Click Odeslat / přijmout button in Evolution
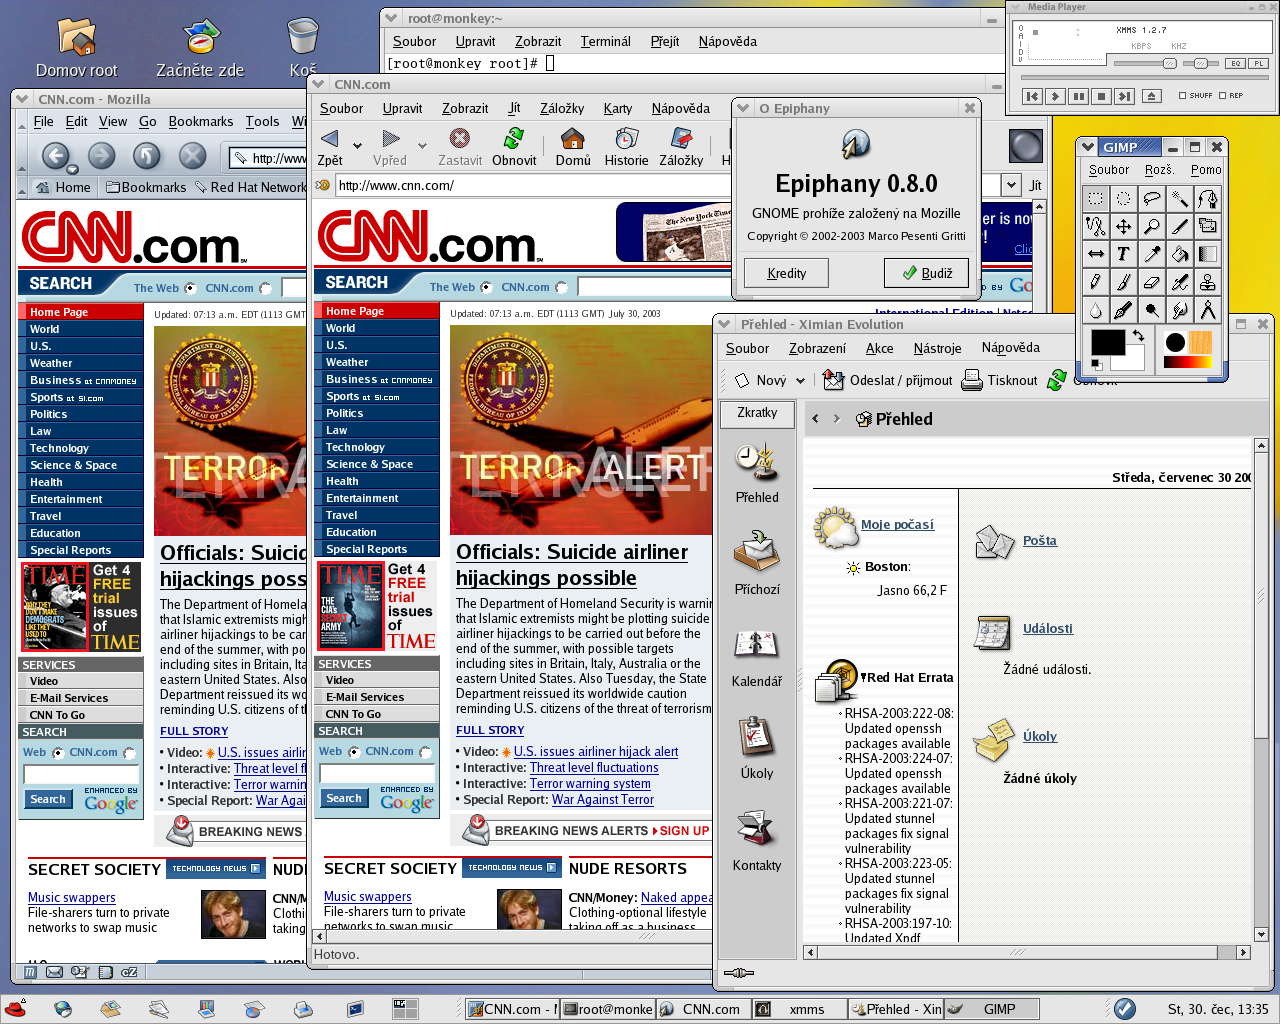1280x1024 pixels. click(888, 380)
